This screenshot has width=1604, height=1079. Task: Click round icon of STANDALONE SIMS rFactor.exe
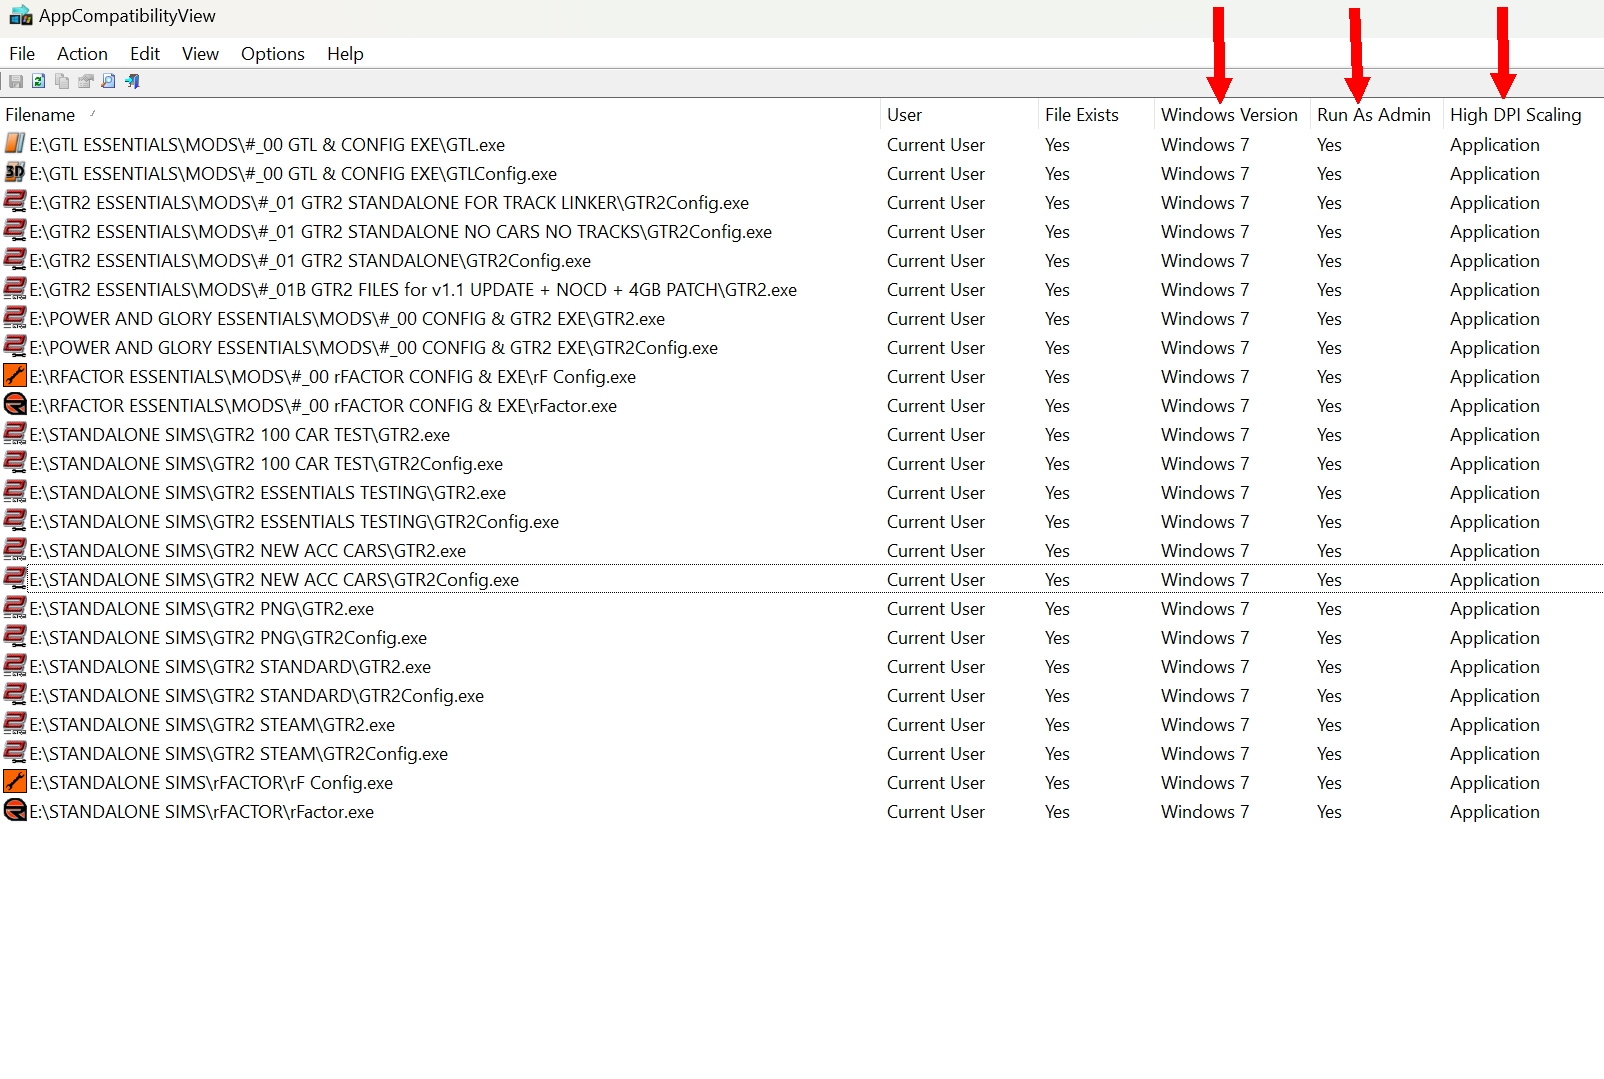click(15, 811)
